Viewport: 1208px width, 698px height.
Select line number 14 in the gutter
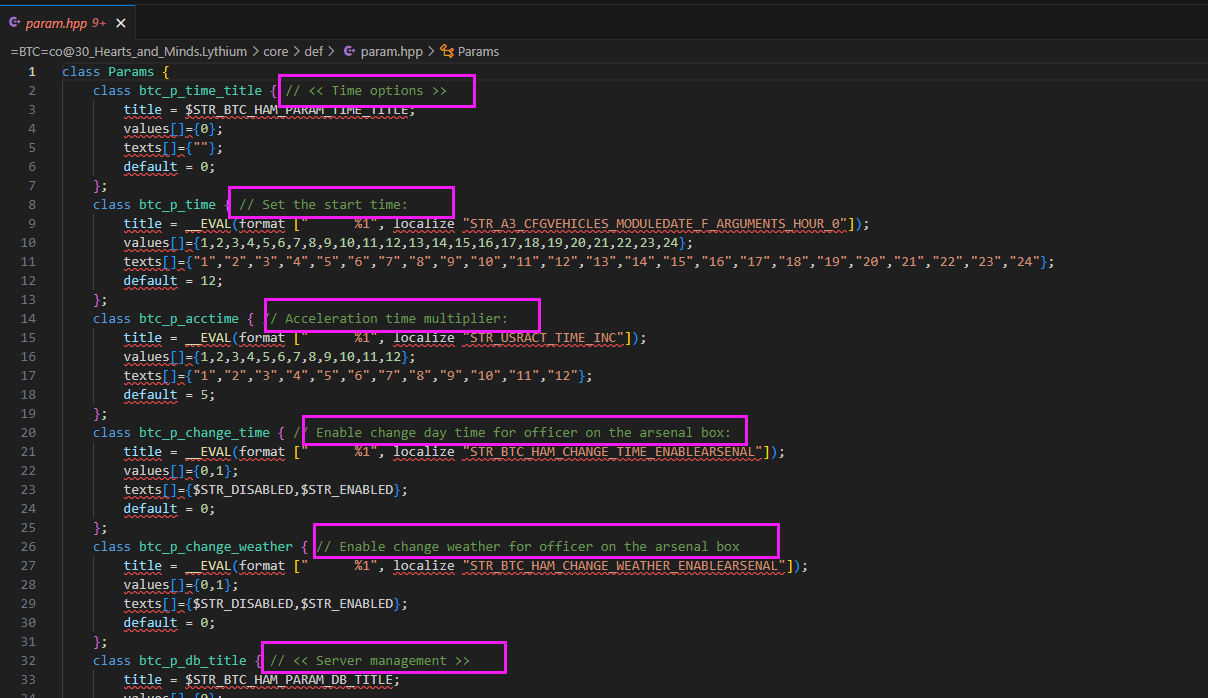[x=29, y=318]
